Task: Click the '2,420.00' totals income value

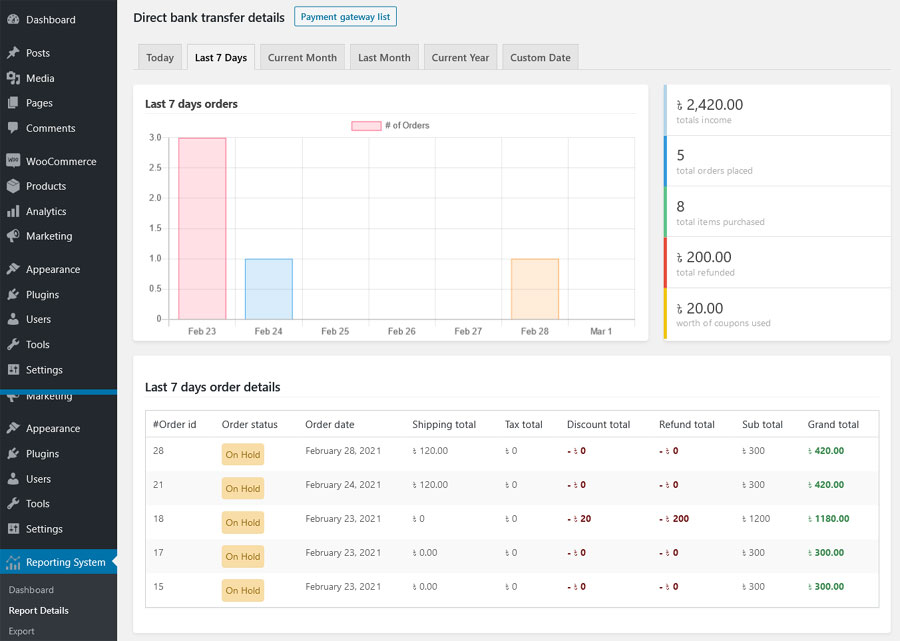Action: 709,104
